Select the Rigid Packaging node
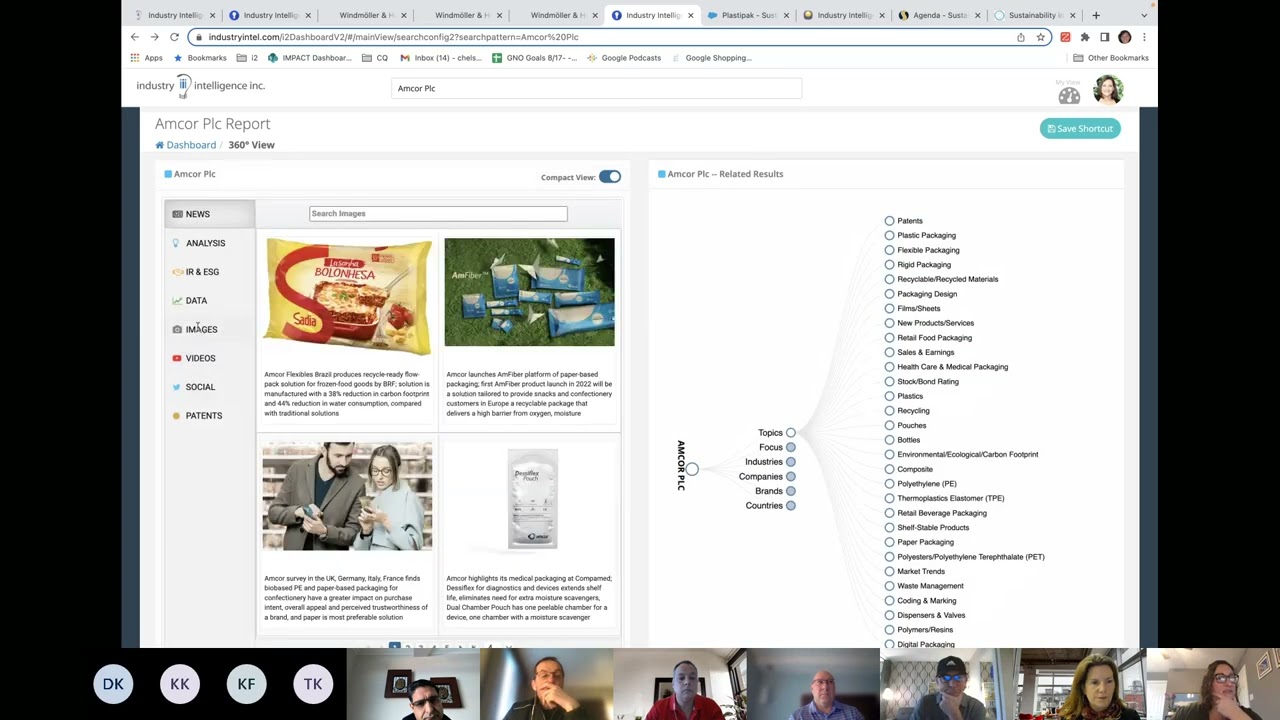 [889, 265]
